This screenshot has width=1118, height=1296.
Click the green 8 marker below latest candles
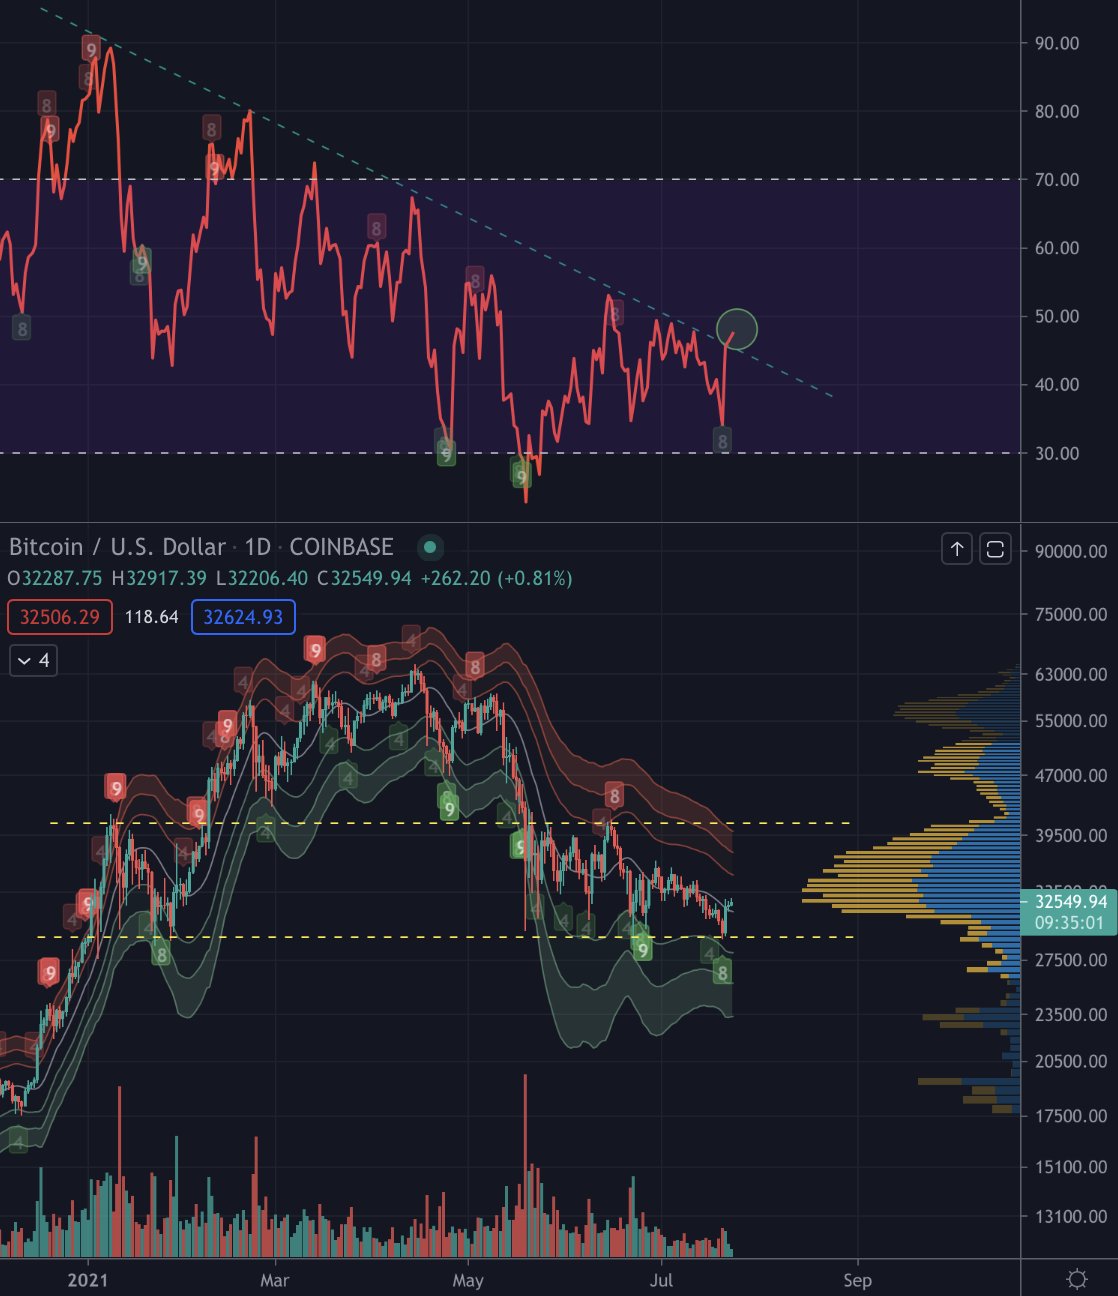click(x=722, y=972)
